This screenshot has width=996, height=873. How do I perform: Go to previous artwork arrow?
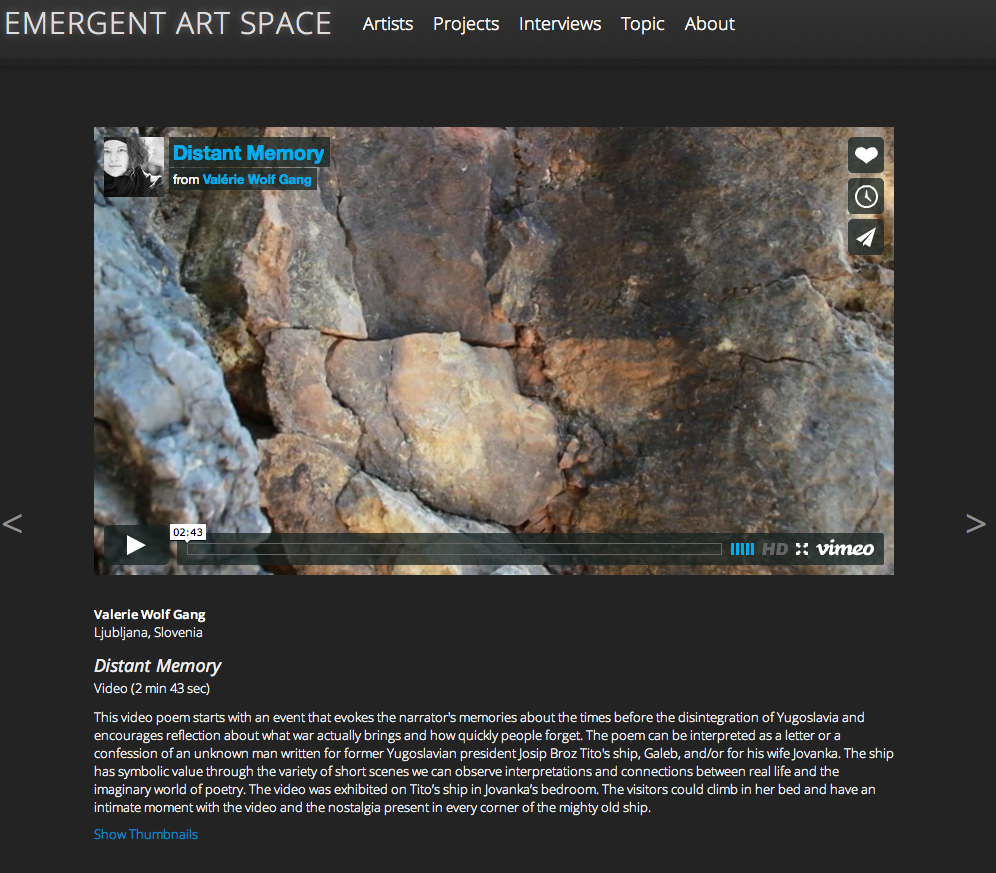pyautogui.click(x=13, y=523)
